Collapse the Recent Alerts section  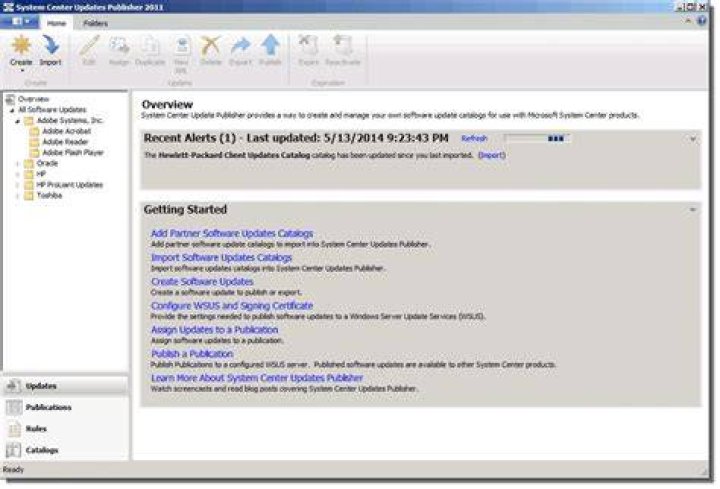[693, 139]
